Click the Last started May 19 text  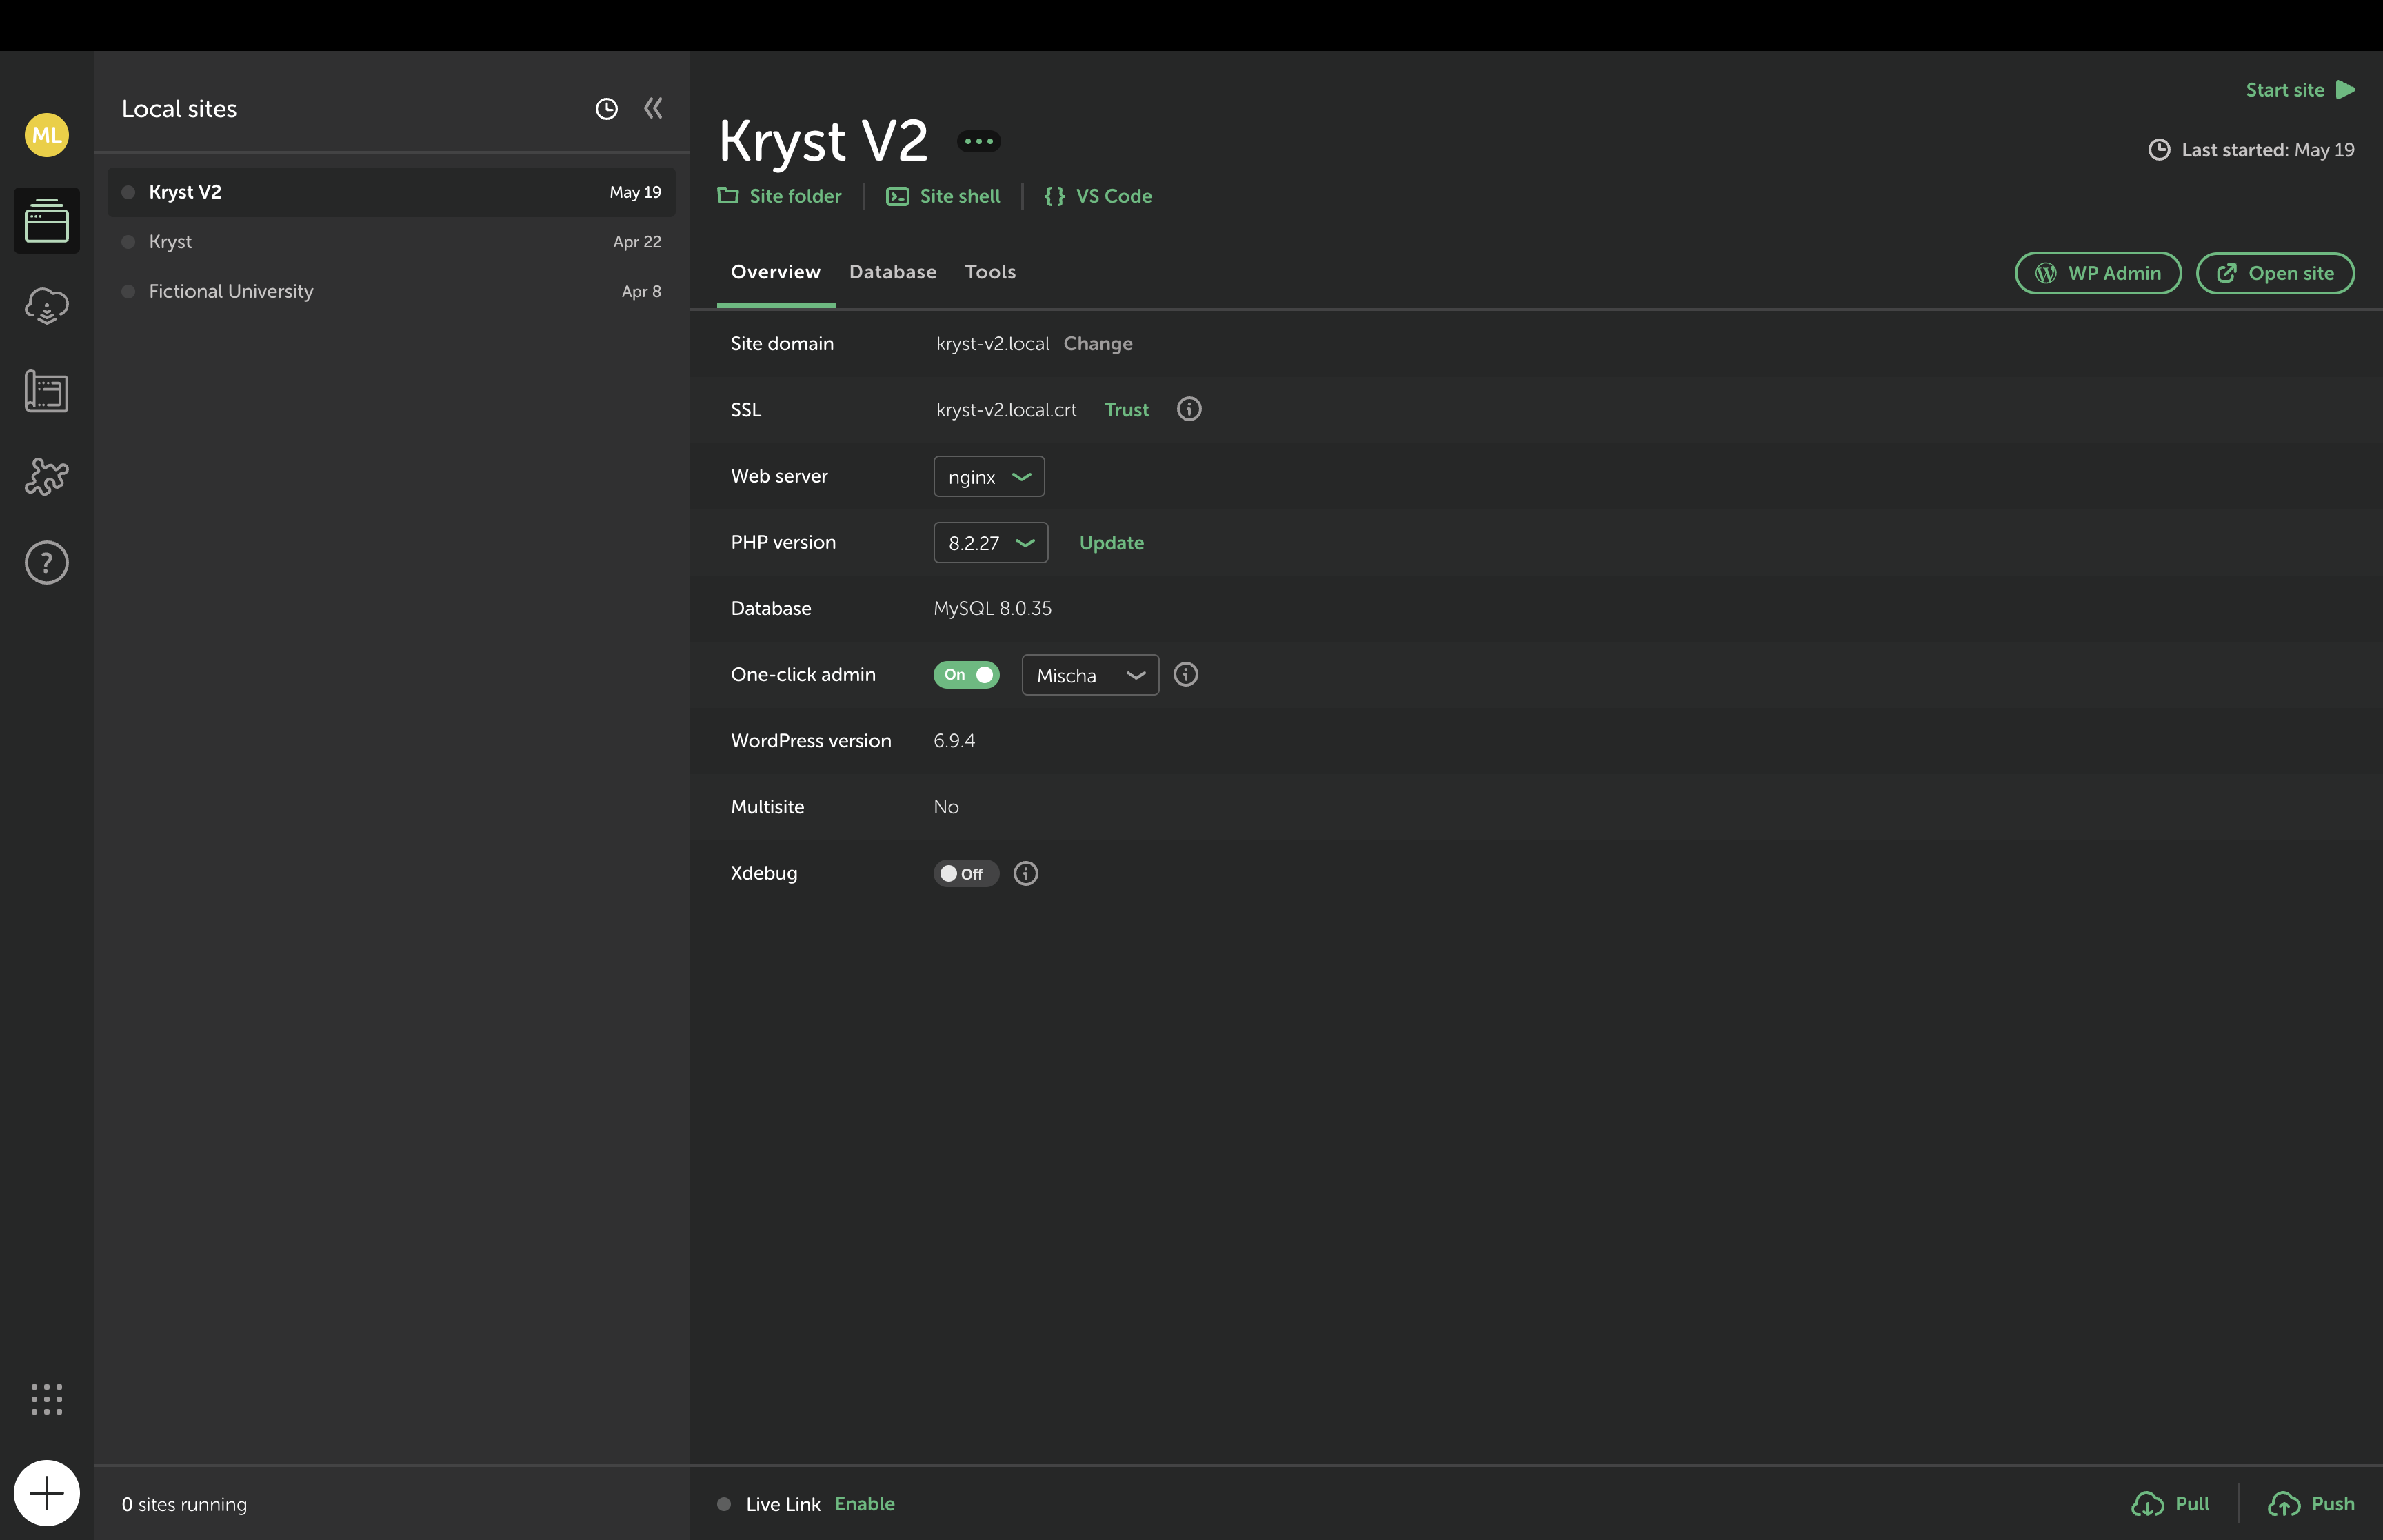[2267, 150]
